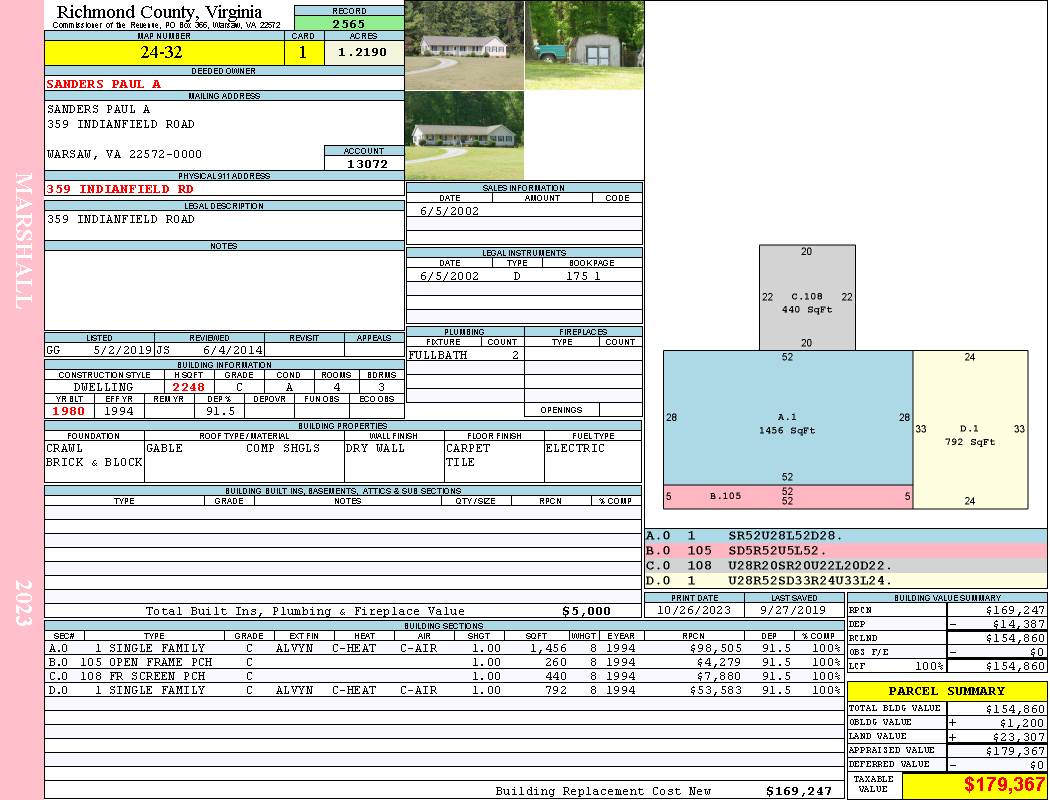Select deeded owner name SANDERS PAUL A
The width and height of the screenshot is (1050, 800).
pos(104,84)
